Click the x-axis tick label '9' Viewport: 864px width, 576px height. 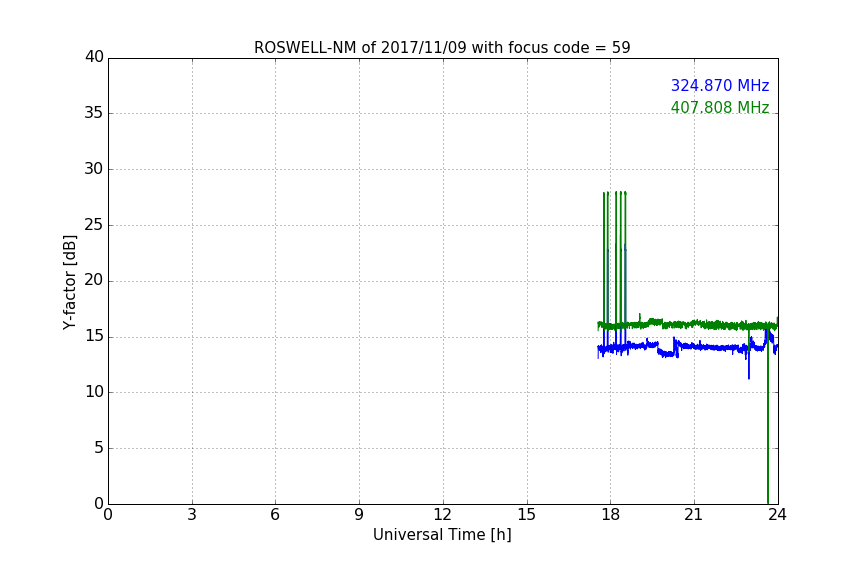pyautogui.click(x=359, y=515)
